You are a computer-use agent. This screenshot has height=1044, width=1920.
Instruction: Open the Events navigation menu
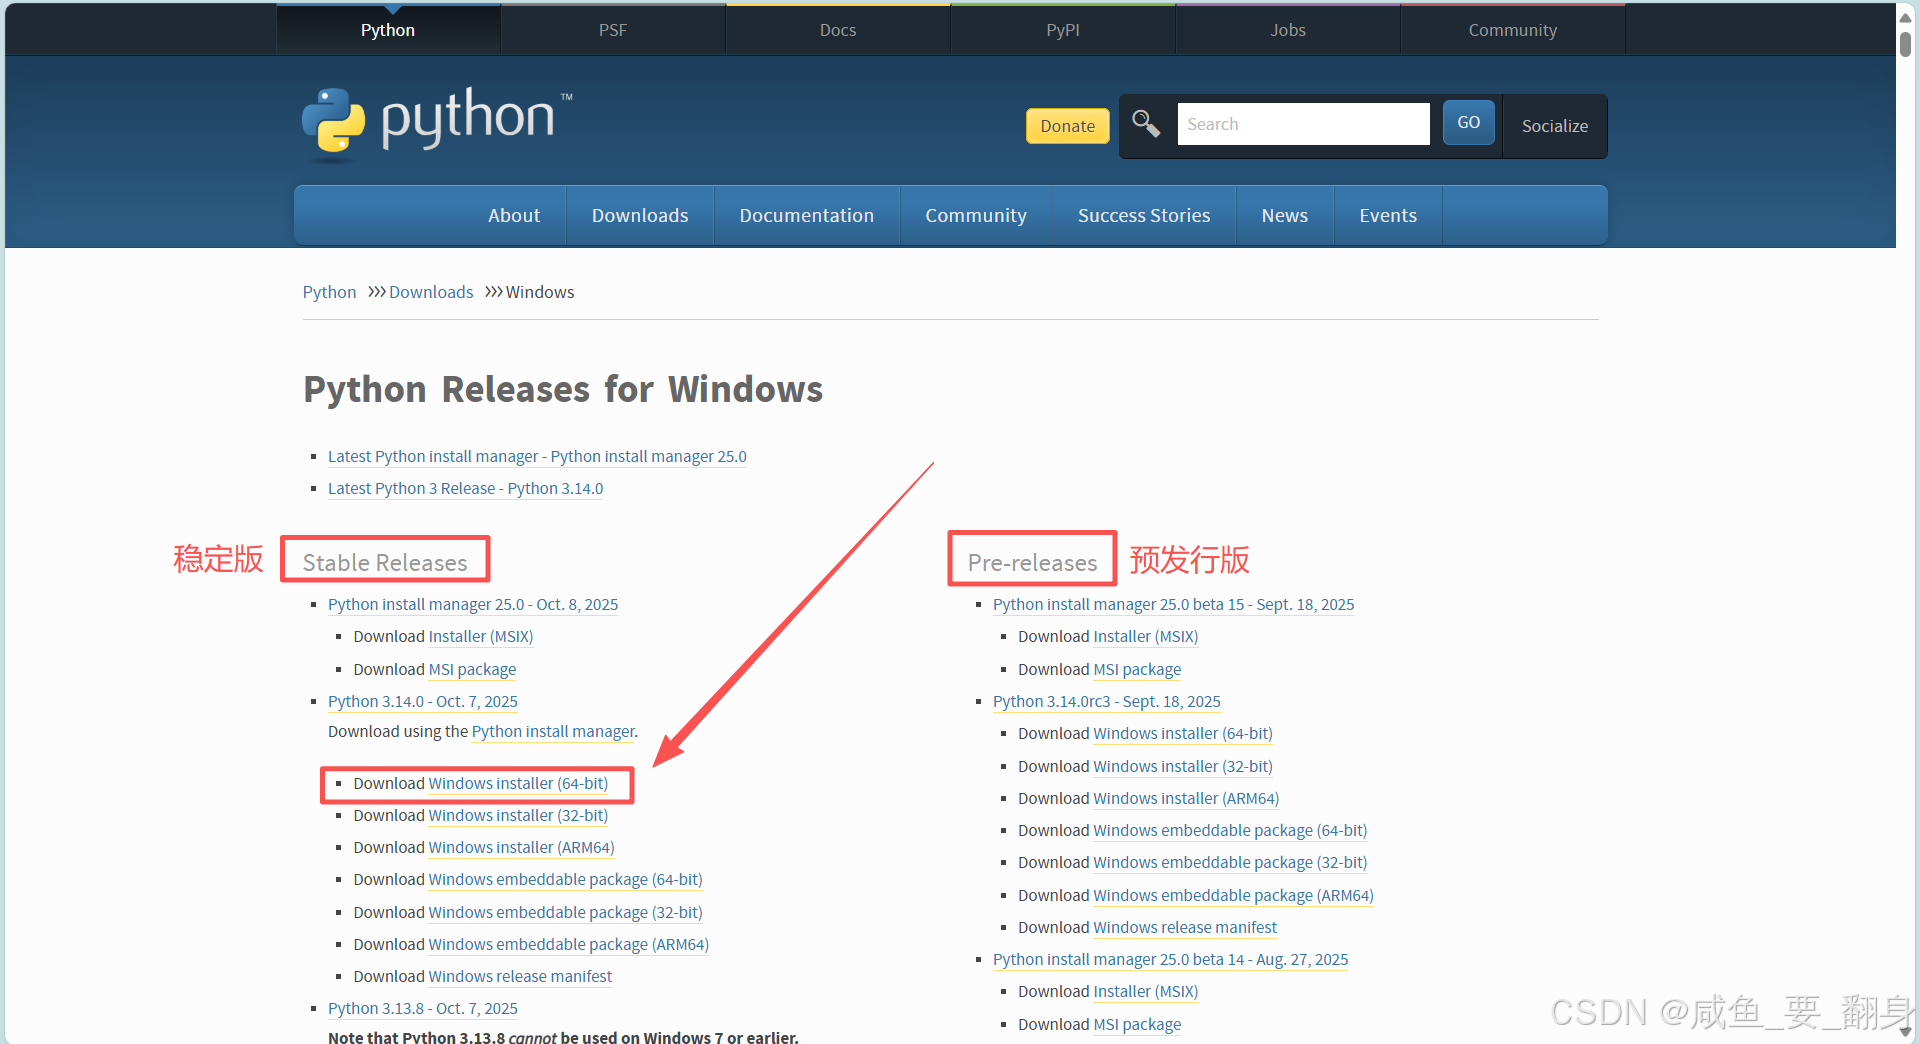click(x=1388, y=215)
